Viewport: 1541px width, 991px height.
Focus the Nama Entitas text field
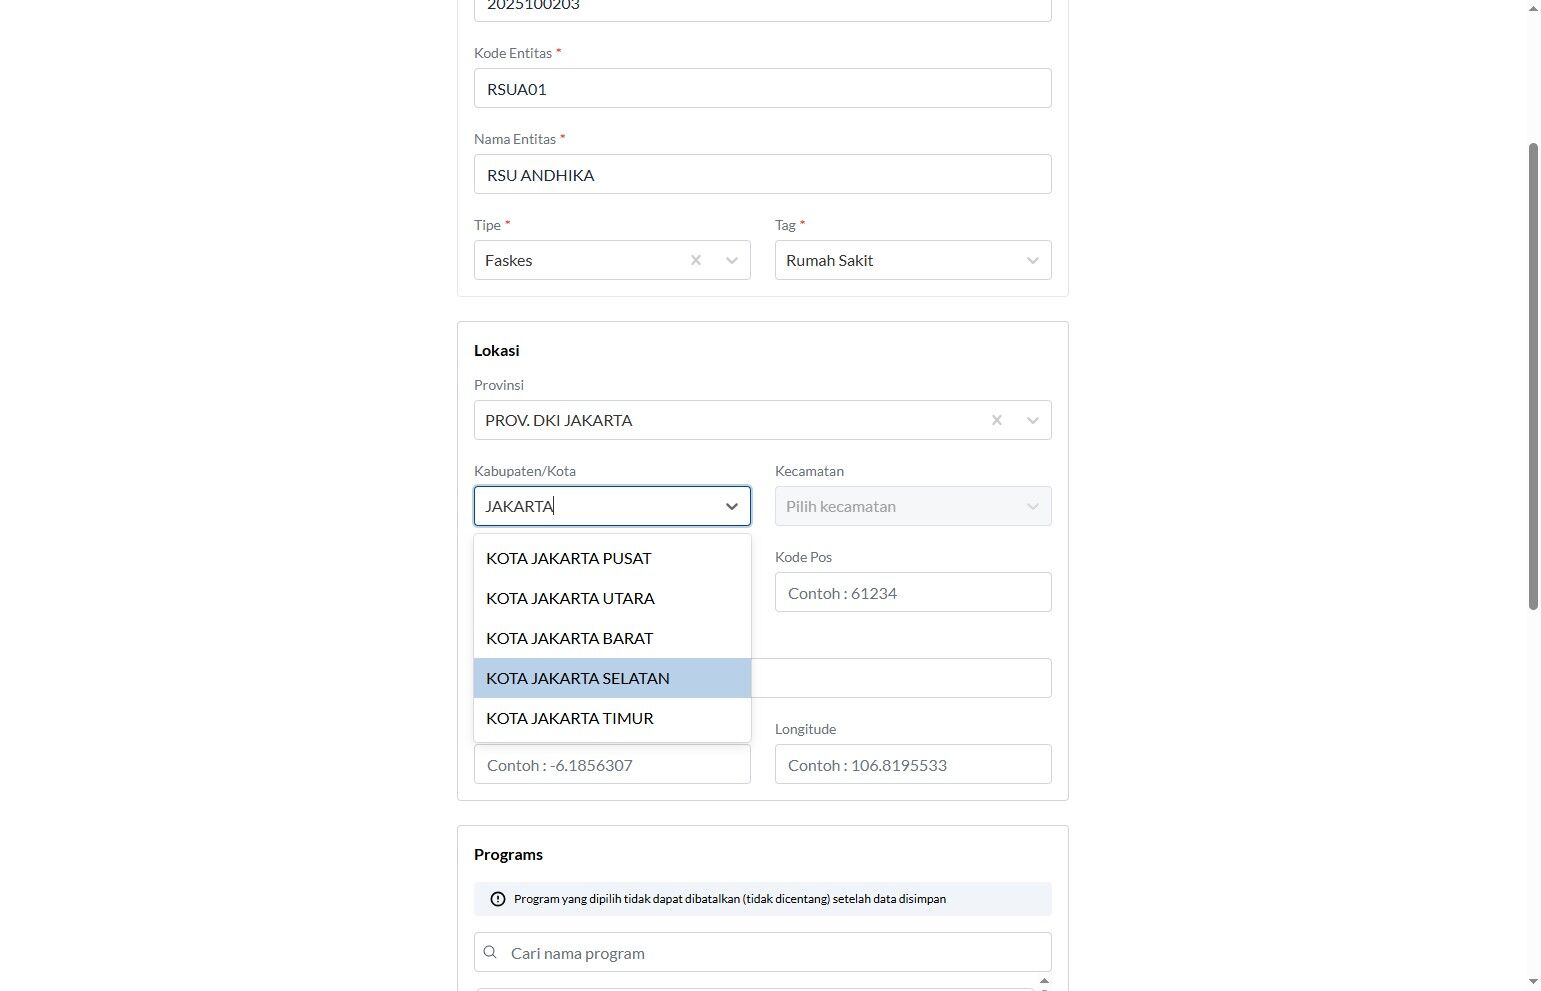tap(763, 174)
